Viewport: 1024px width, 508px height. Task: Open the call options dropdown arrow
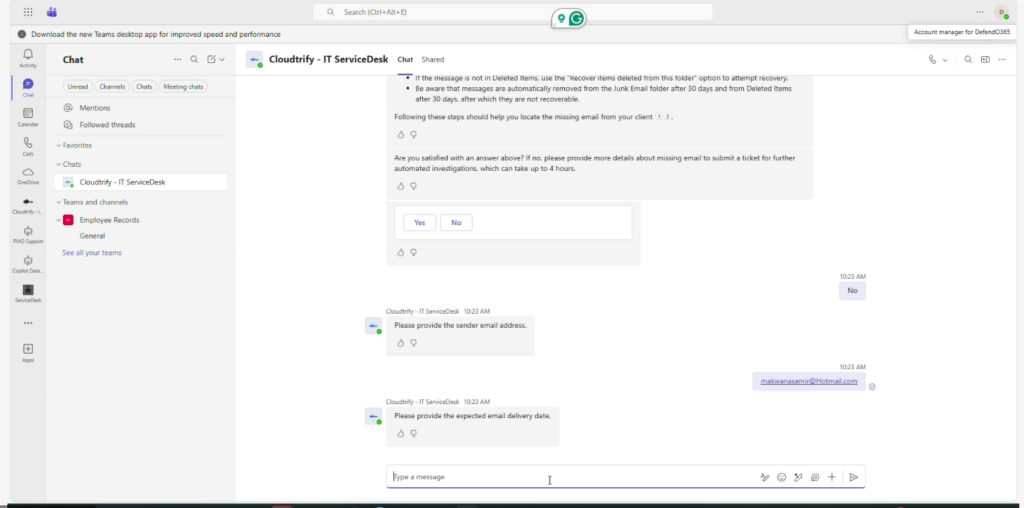point(945,60)
